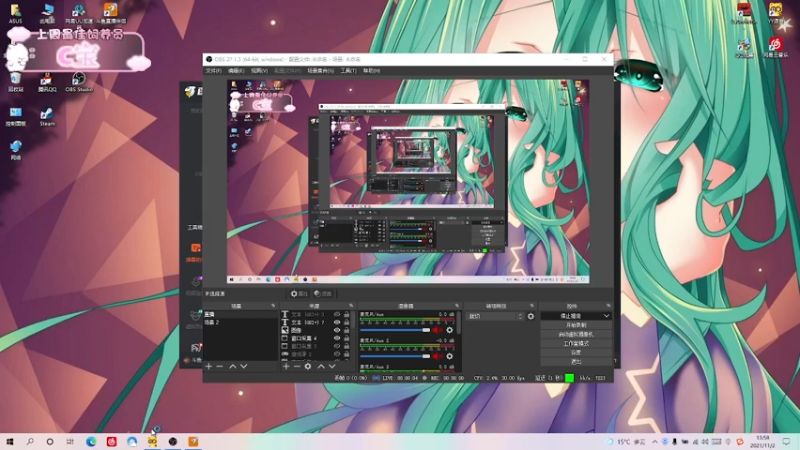
Task: Toggle visibility of the 图像 source
Action: tap(337, 330)
